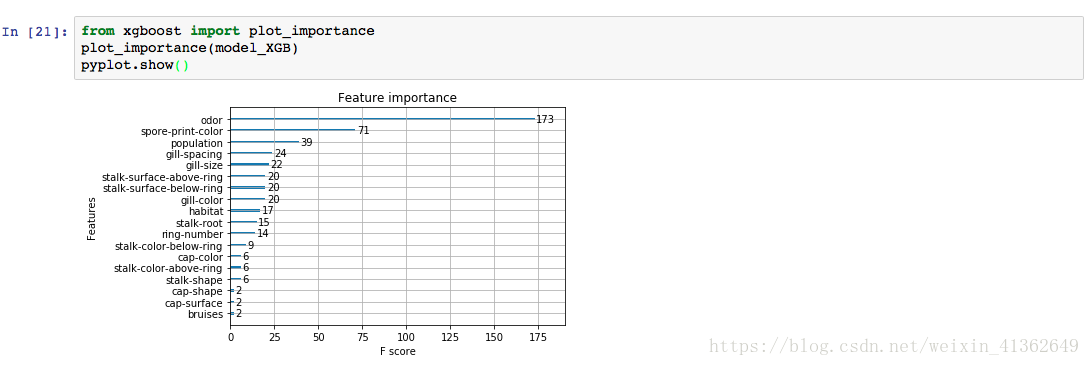
Task: Click the plot_importance(model_XGB) code line
Action: [x=189, y=49]
